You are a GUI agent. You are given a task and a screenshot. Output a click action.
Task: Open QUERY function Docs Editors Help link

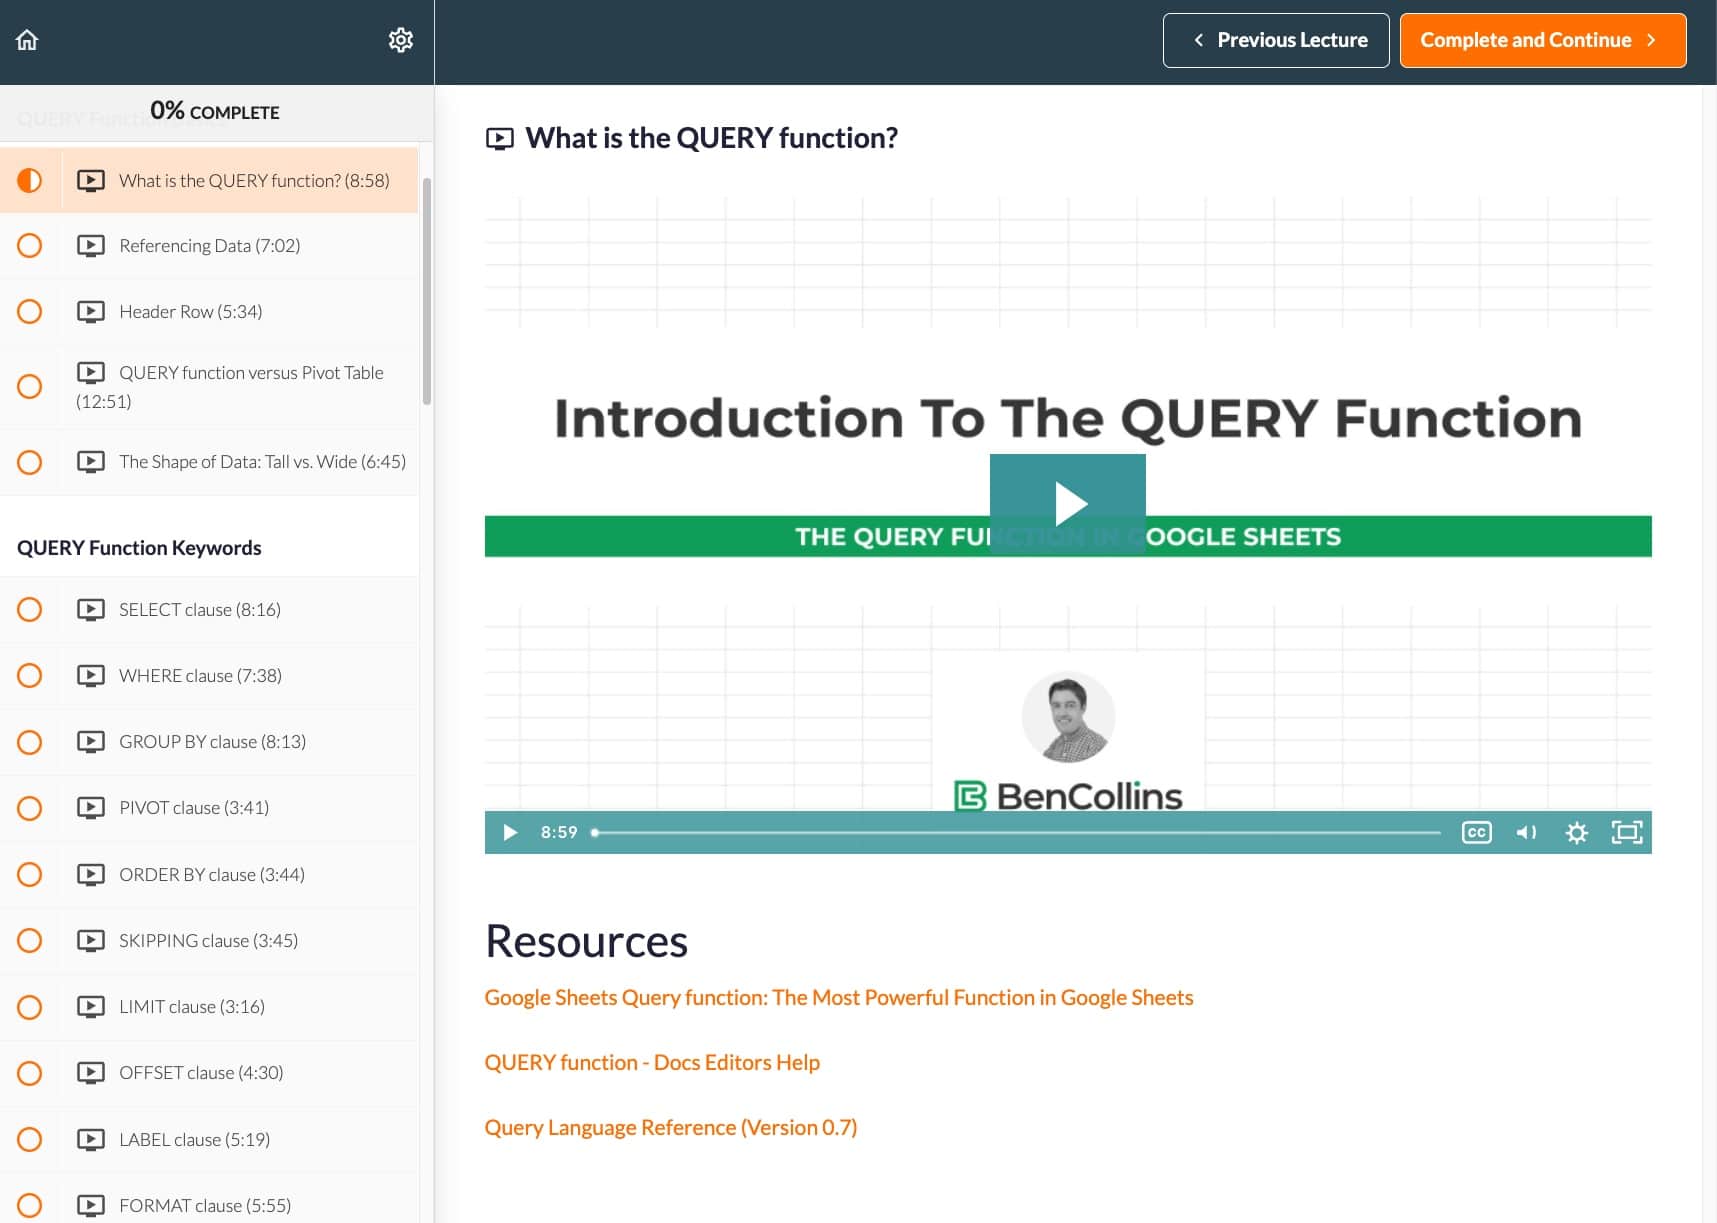click(651, 1063)
